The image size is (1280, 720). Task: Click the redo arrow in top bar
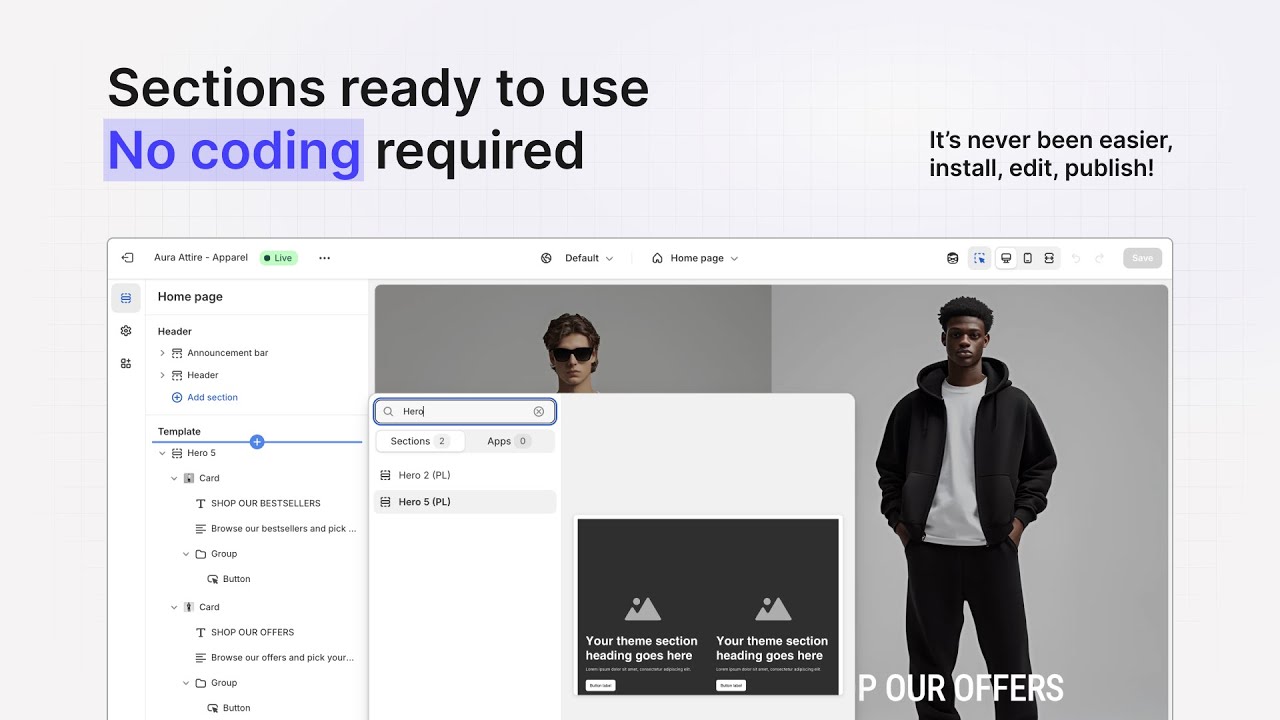[x=1099, y=258]
